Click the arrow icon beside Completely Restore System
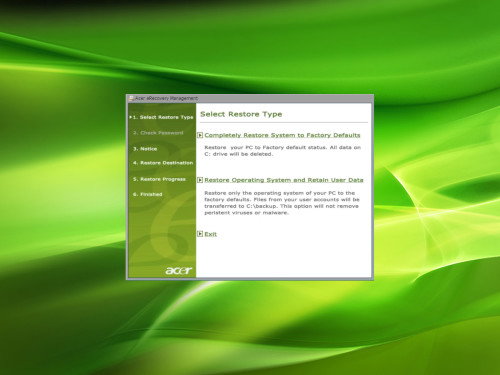This screenshot has width=500, height=375. click(x=200, y=135)
